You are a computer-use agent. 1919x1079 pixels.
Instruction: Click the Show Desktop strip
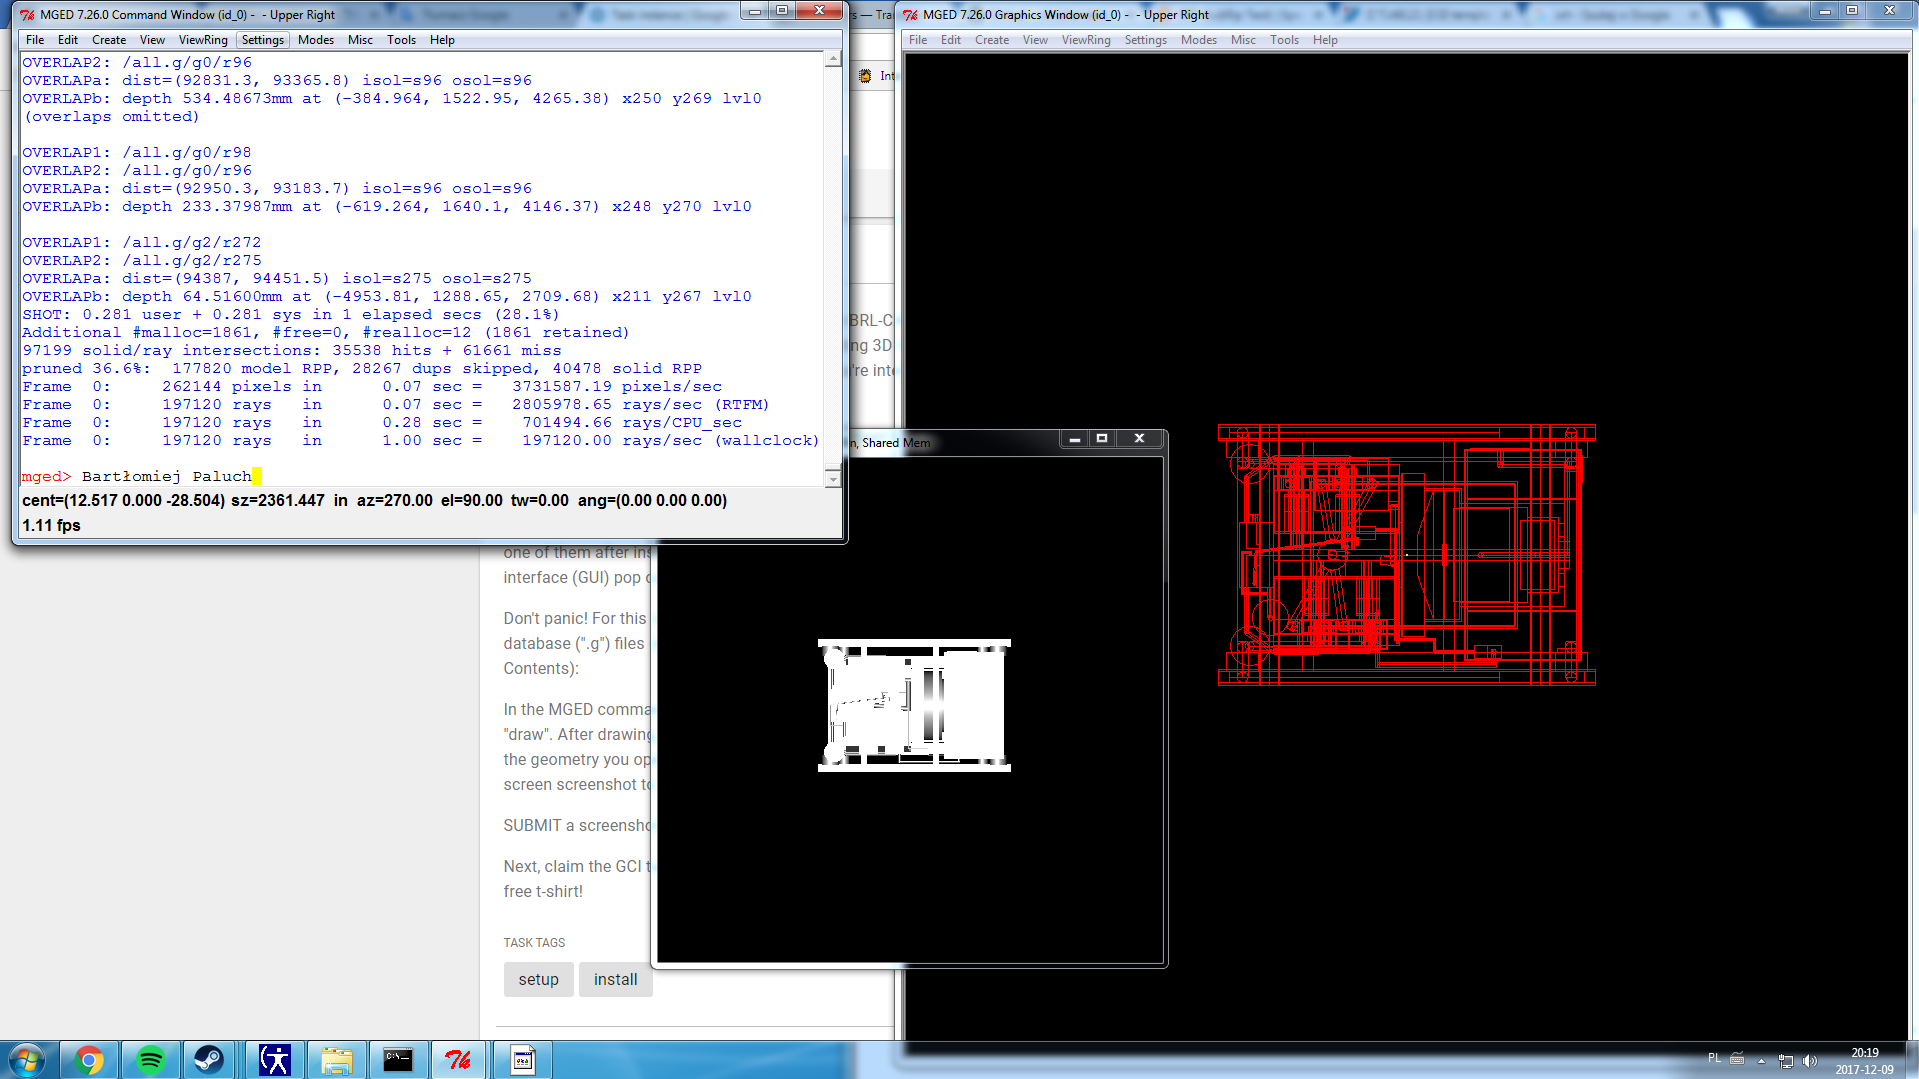(1912, 1060)
